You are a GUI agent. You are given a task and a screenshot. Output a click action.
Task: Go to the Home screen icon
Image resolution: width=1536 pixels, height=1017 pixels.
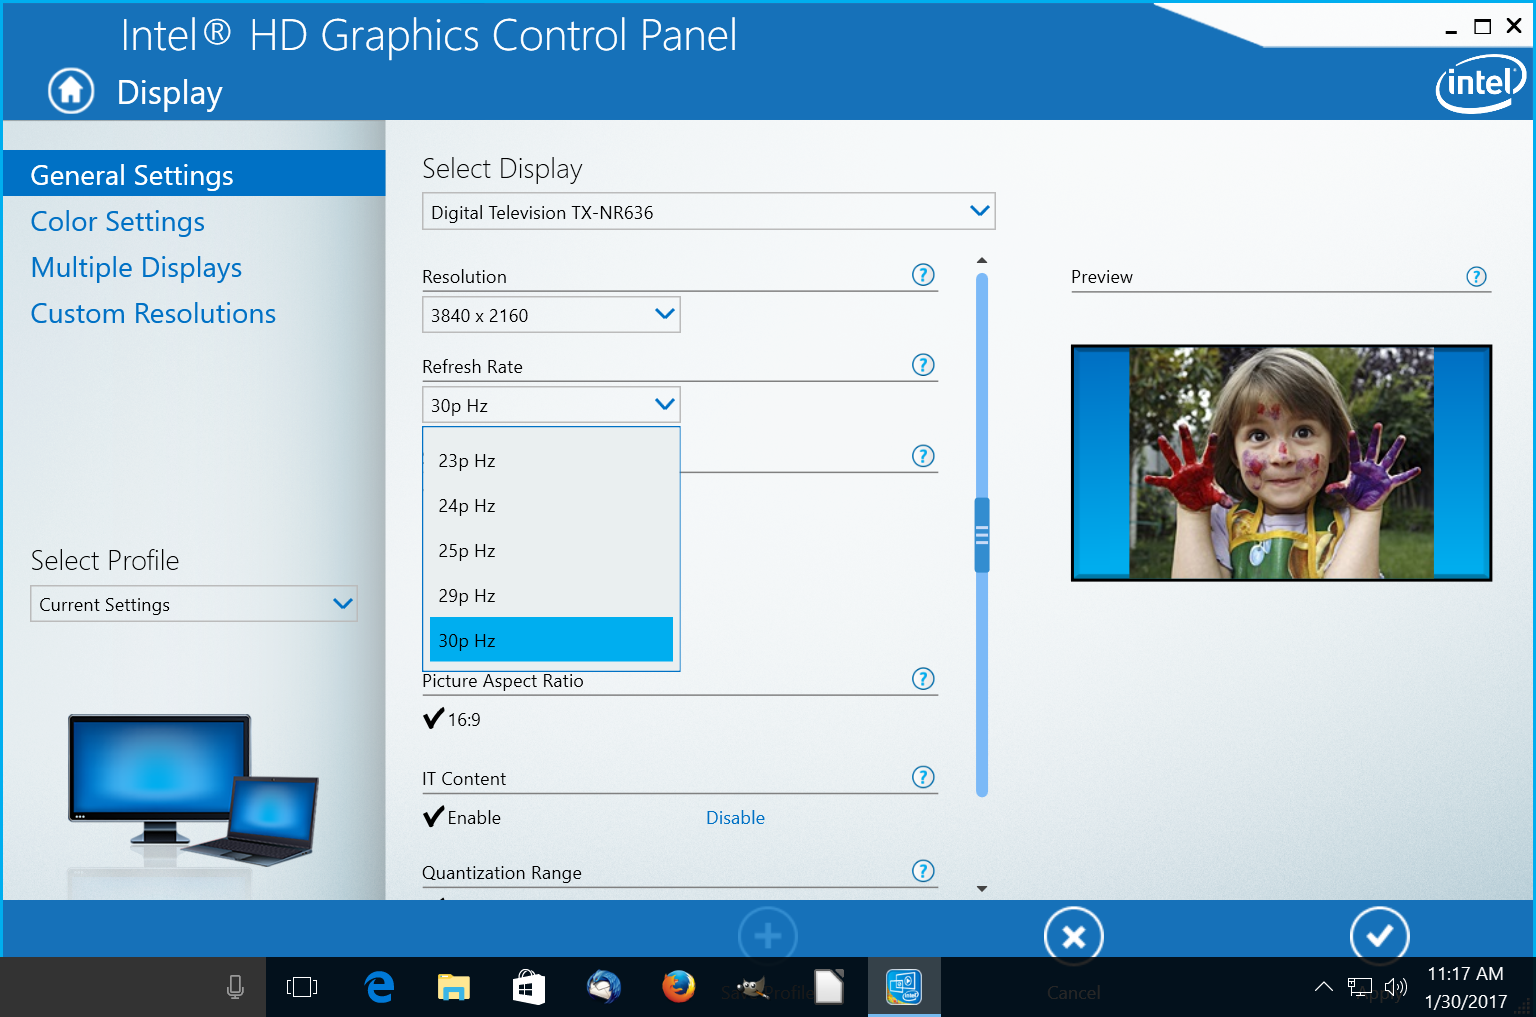click(71, 91)
